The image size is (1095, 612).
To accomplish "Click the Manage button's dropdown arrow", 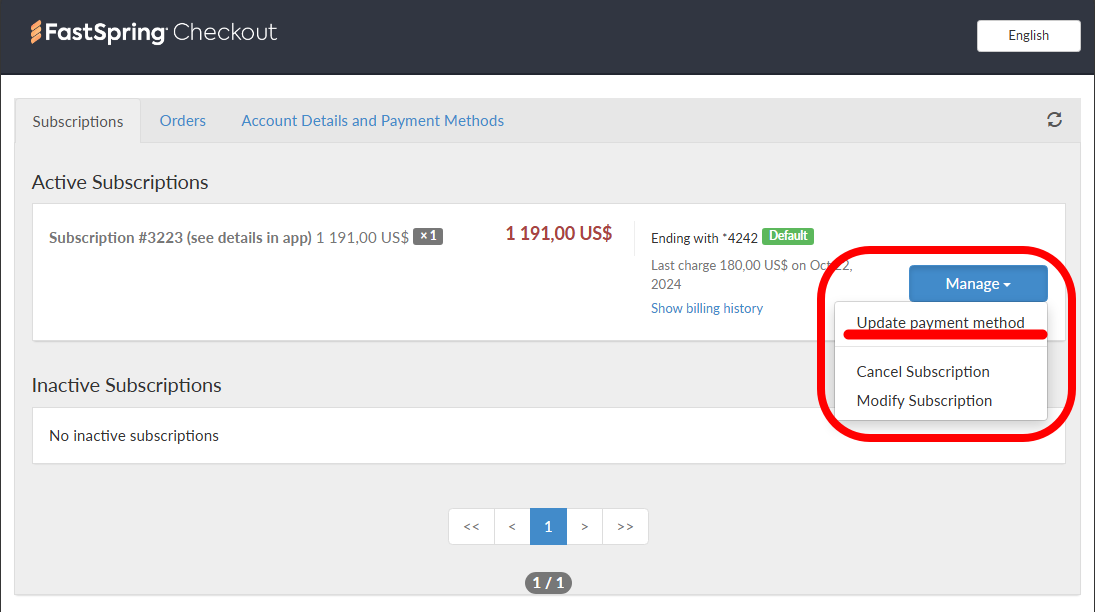I will pyautogui.click(x=1006, y=284).
